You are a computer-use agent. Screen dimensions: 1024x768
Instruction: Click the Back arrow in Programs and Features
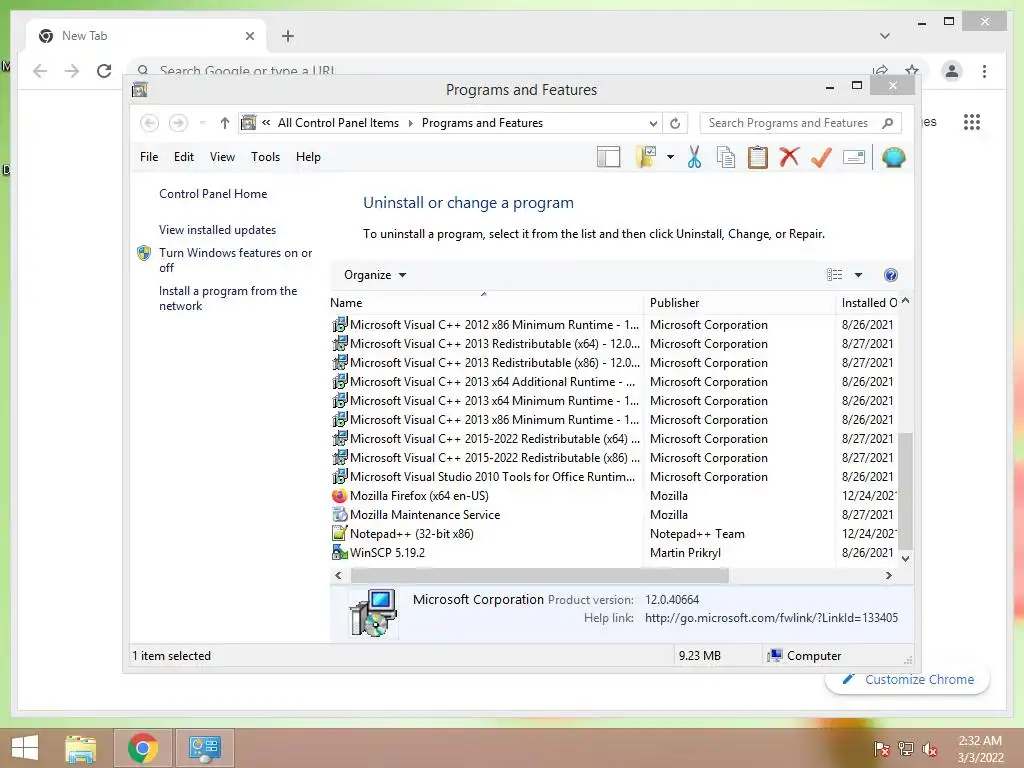pos(150,123)
